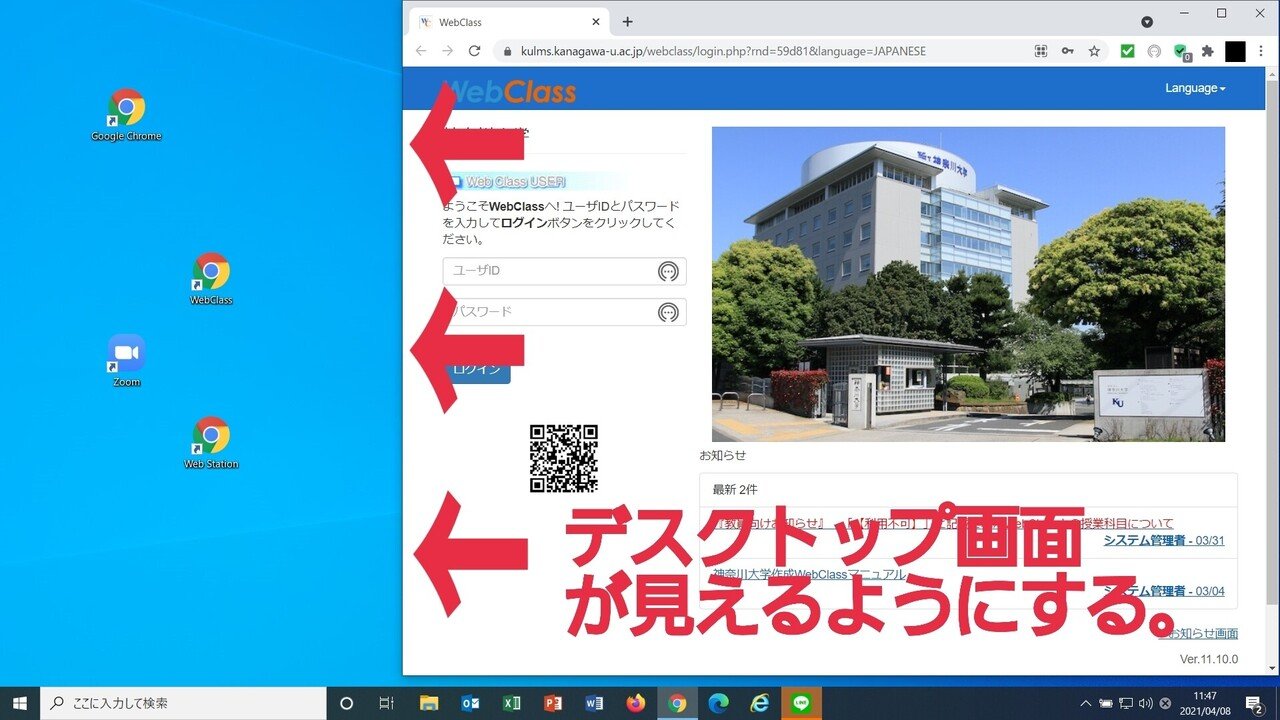Image resolution: width=1280 pixels, height=720 pixels.
Task: Click the Chrome reload page button
Action: click(475, 51)
